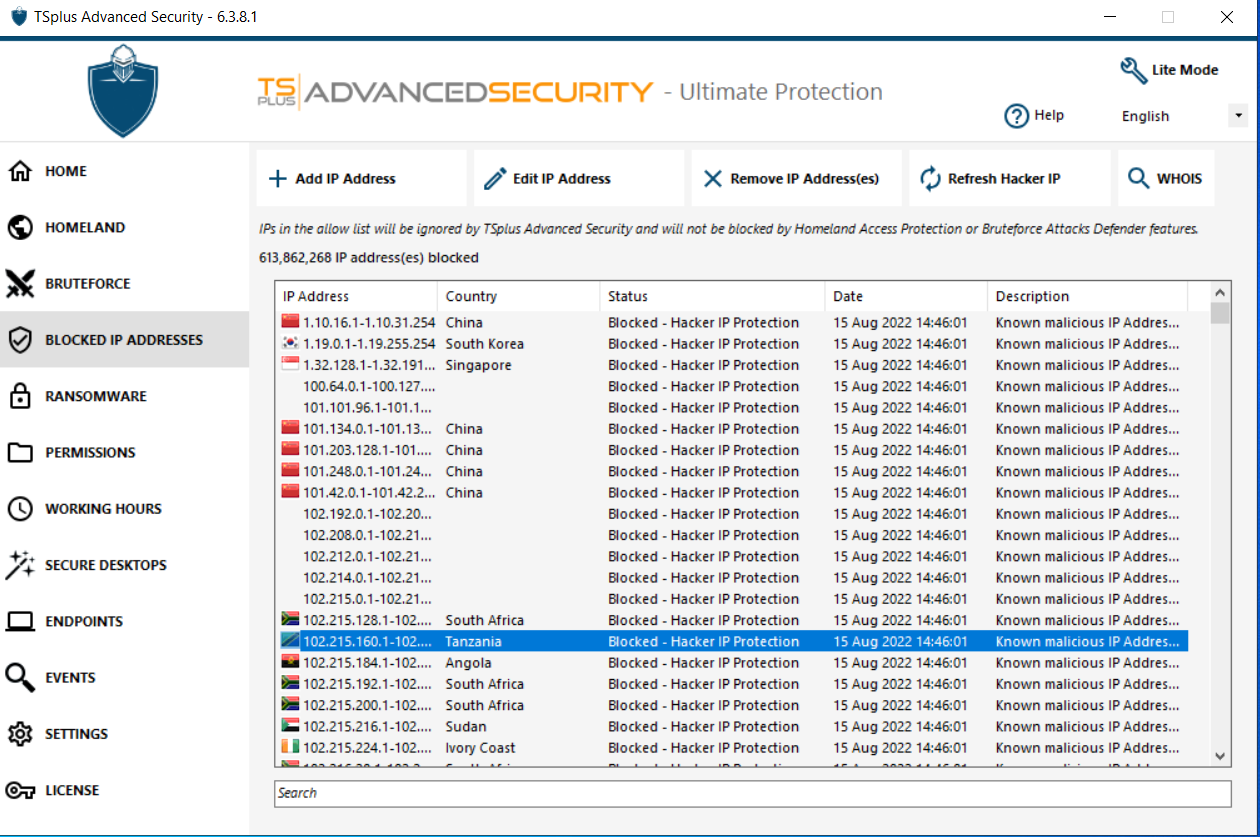Open Events via its magnifier icon
The width and height of the screenshot is (1260, 837).
20,678
